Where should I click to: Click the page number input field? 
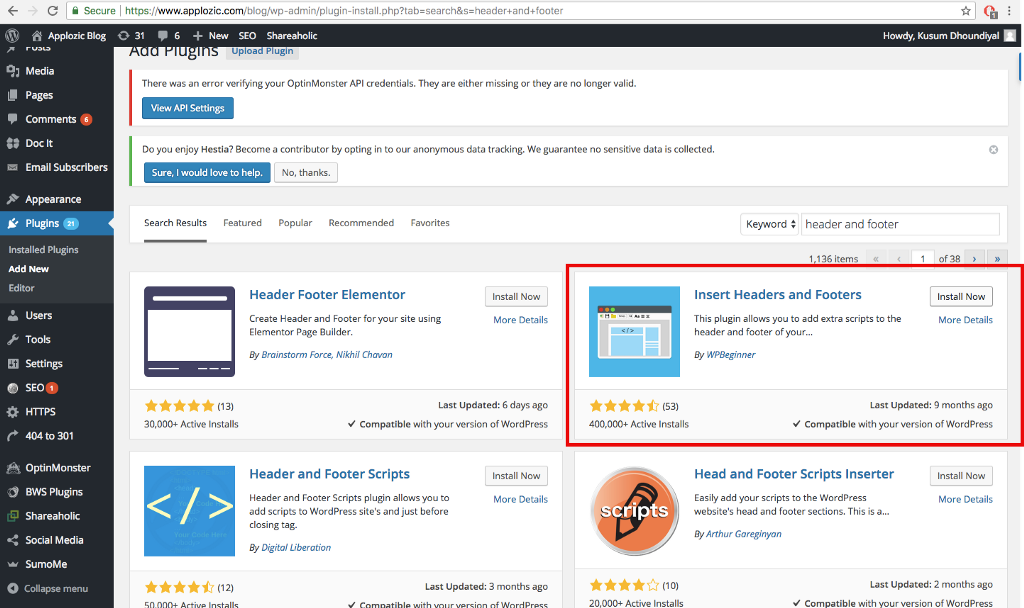pos(922,257)
